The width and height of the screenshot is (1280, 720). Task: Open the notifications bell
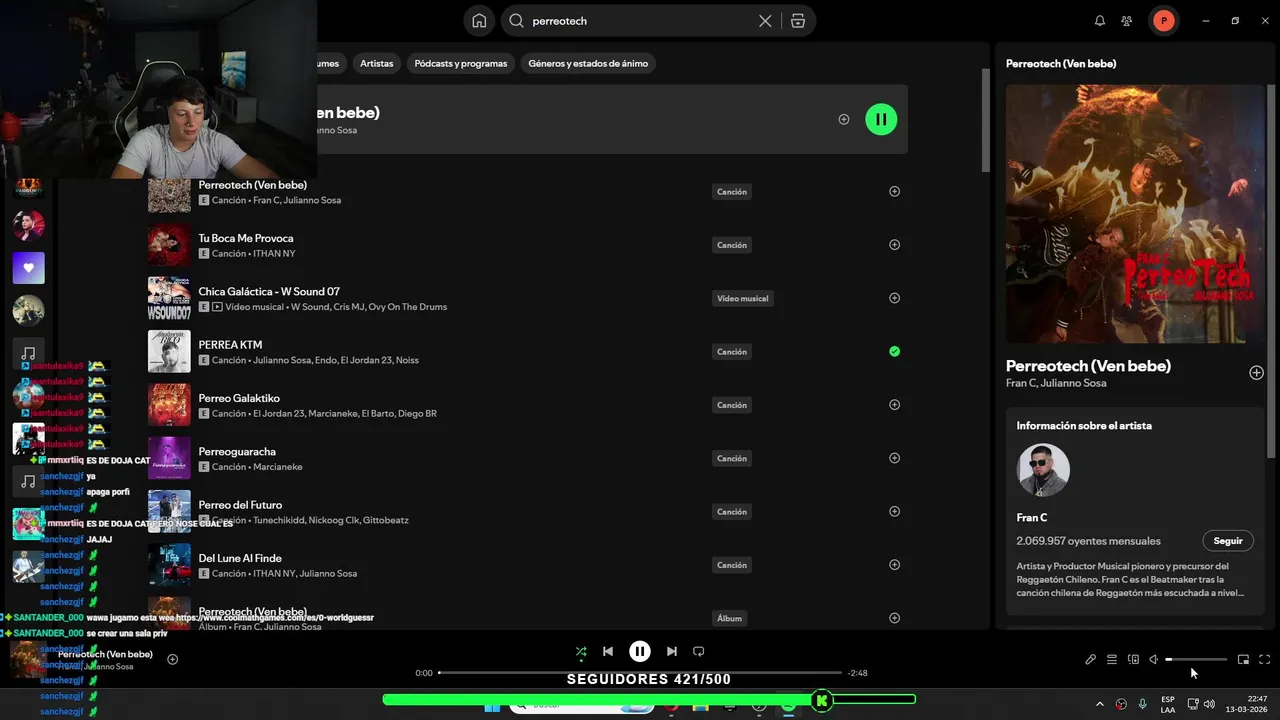1100,21
